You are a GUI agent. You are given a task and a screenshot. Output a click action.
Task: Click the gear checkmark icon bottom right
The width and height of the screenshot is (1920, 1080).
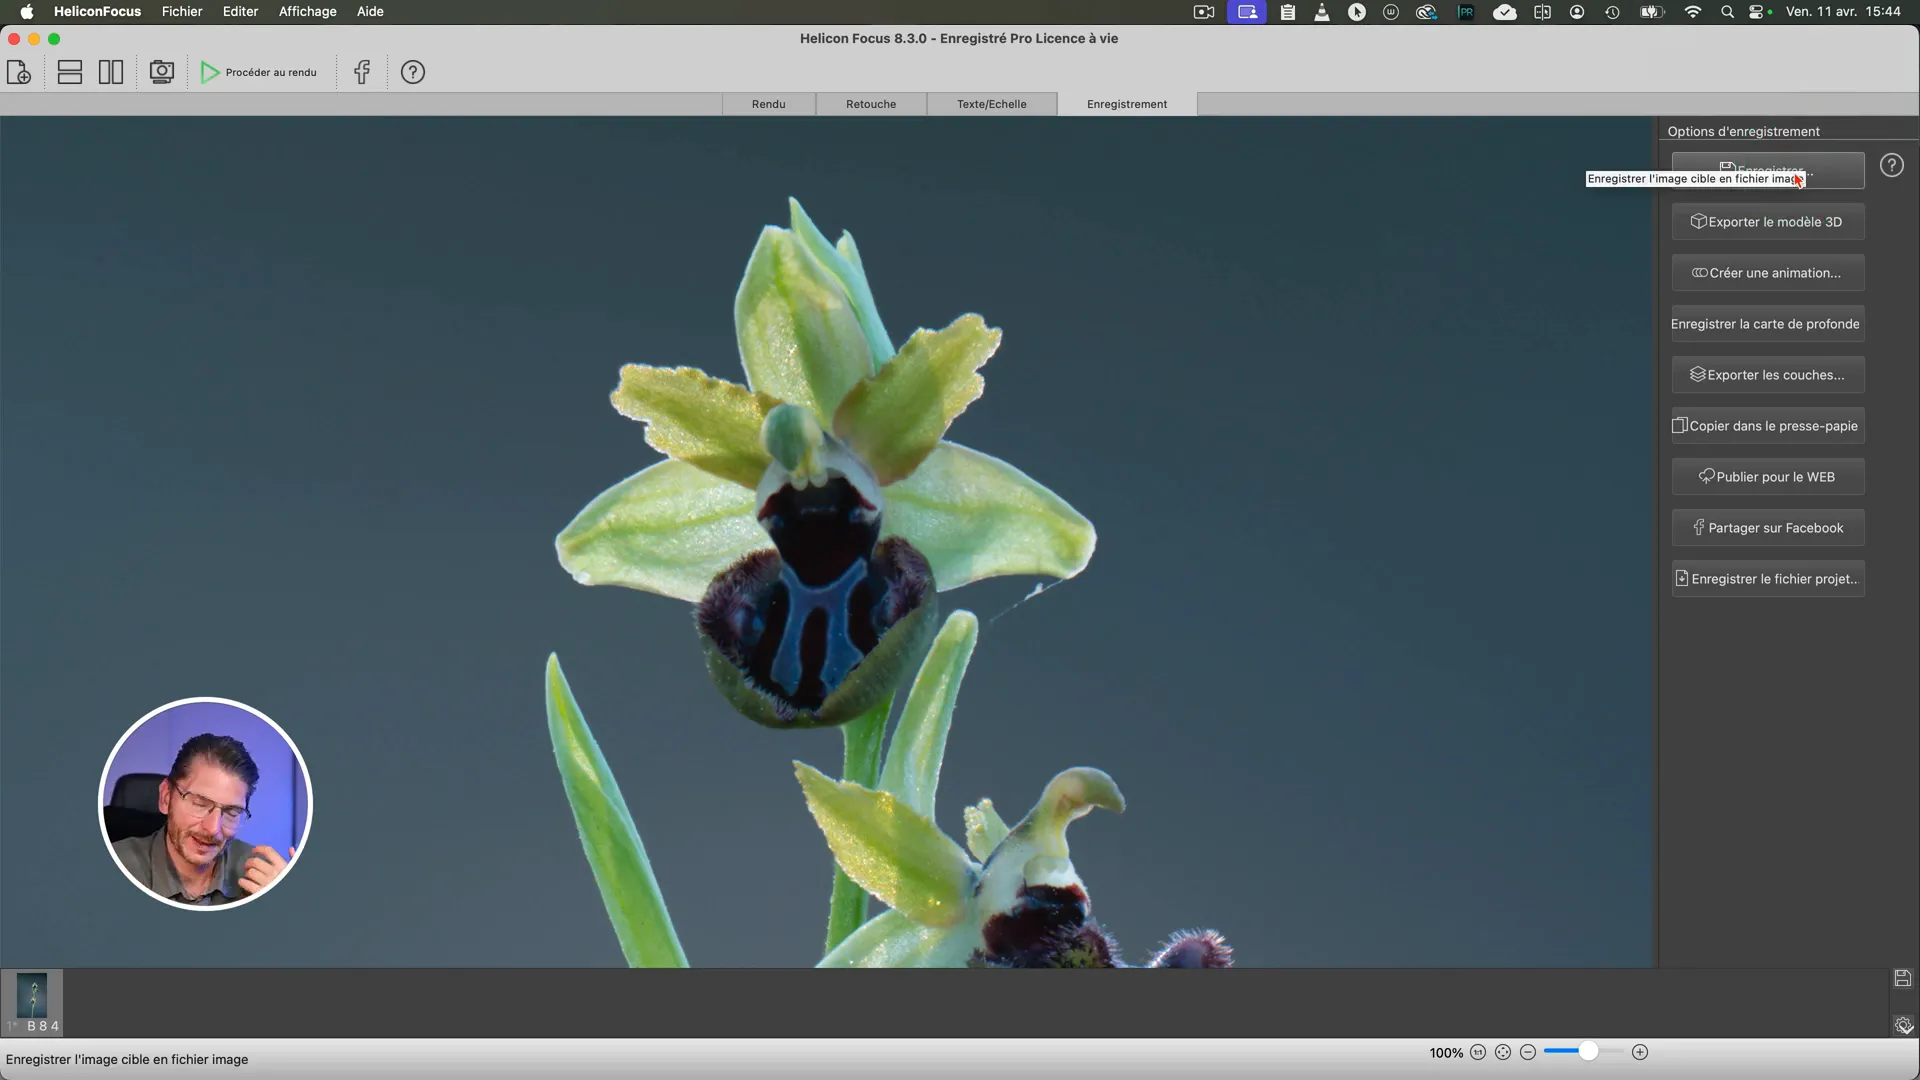pos(1903,1025)
